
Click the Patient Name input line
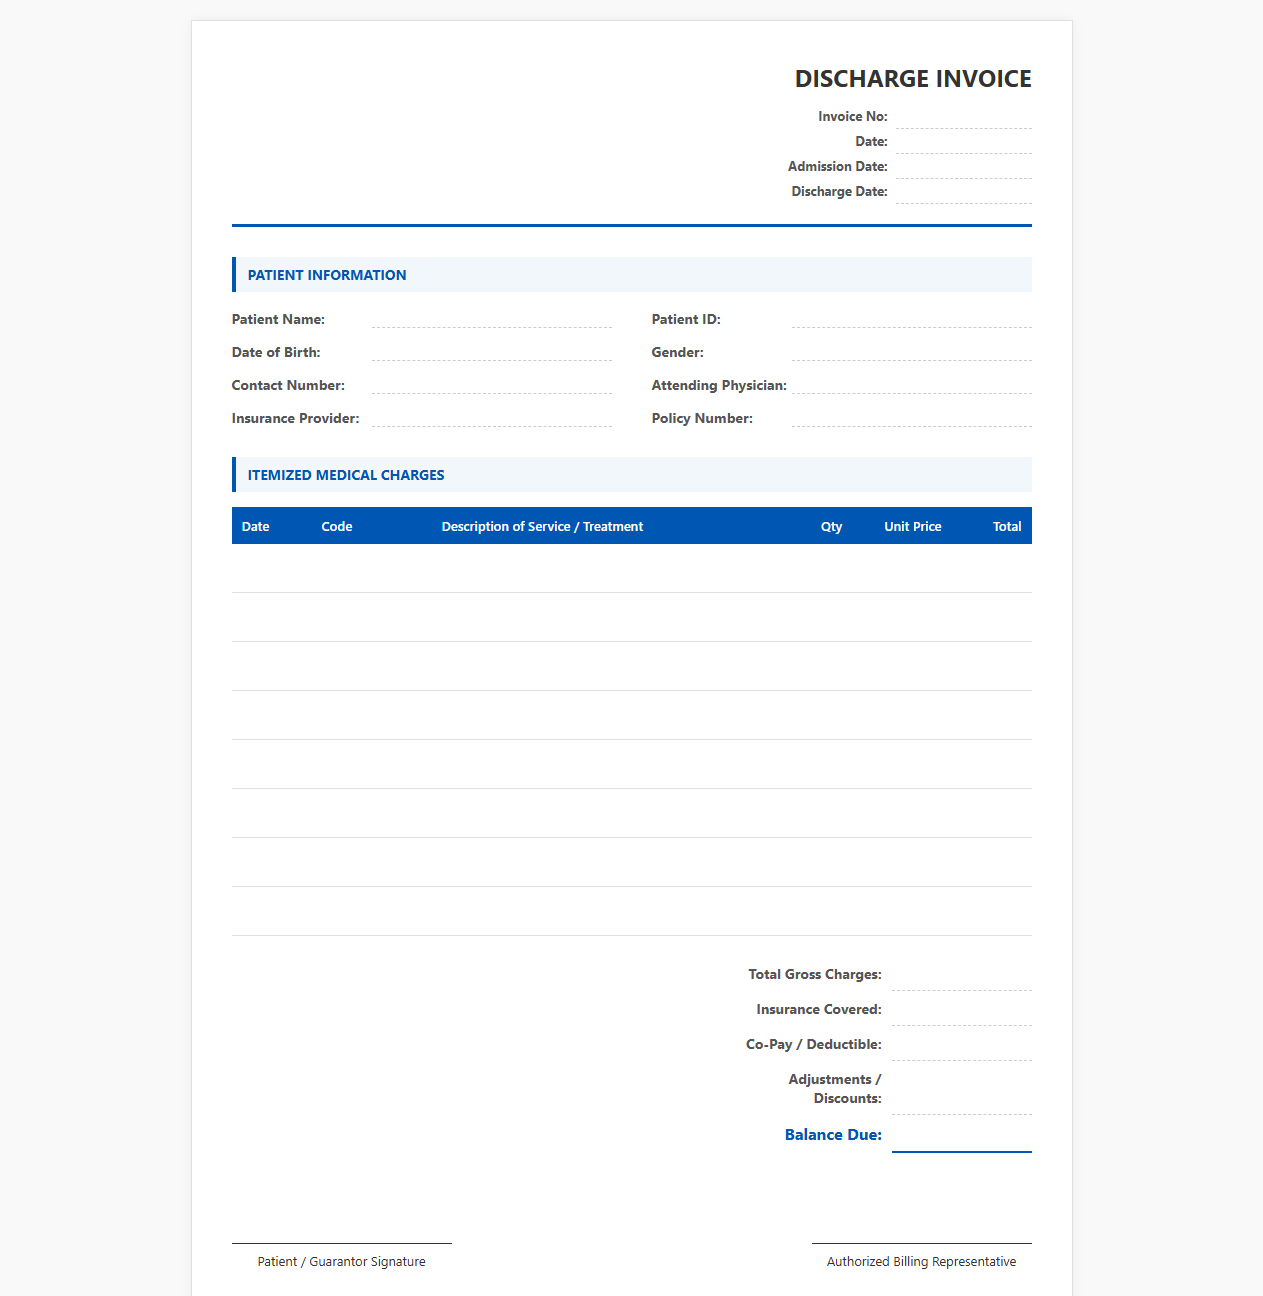tap(491, 319)
